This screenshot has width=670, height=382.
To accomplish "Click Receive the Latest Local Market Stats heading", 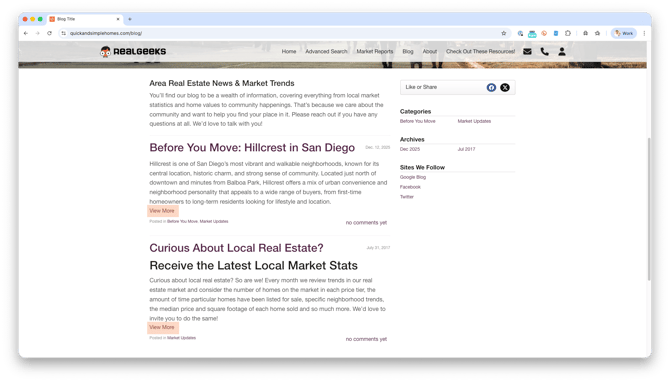I will (x=253, y=266).
